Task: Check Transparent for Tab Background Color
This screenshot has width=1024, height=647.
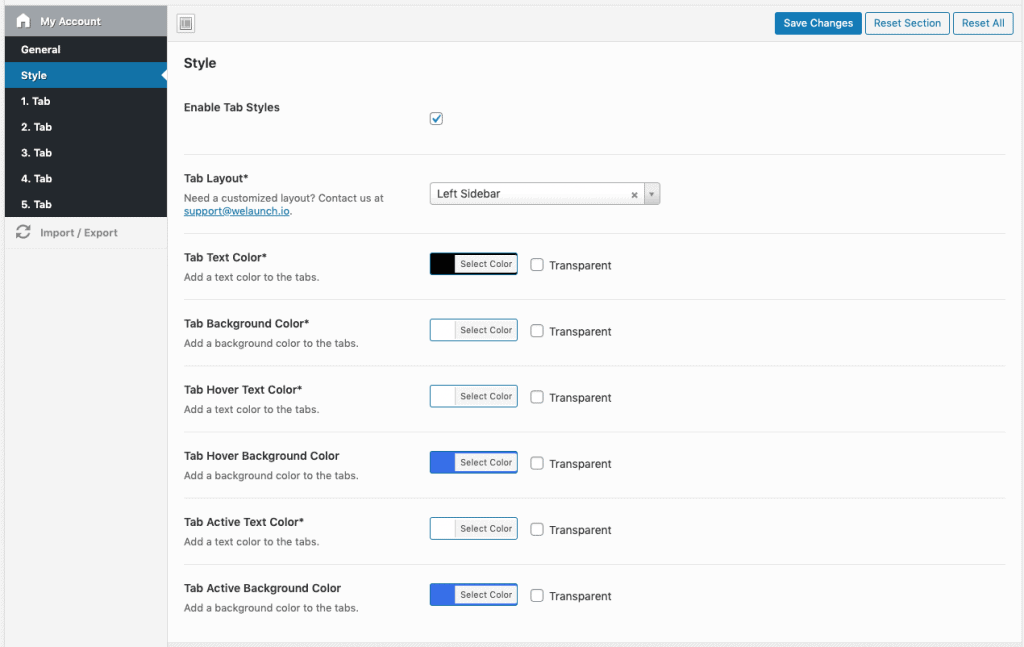Action: point(537,331)
